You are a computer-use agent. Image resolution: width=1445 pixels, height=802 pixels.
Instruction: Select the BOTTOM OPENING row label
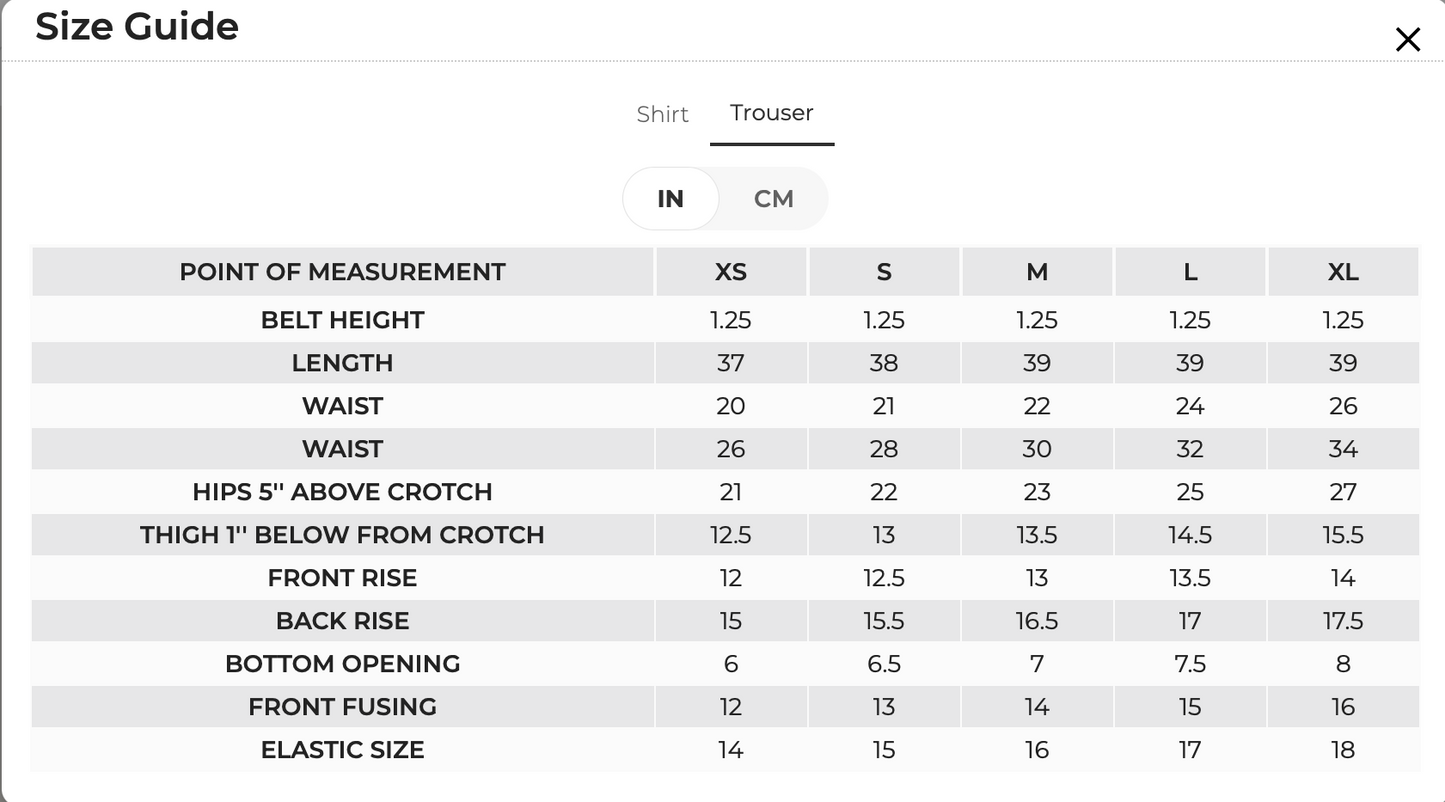343,664
